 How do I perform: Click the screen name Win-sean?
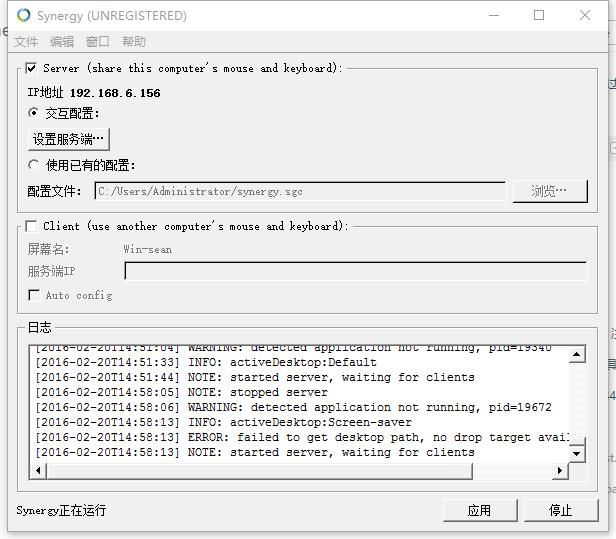click(148, 249)
